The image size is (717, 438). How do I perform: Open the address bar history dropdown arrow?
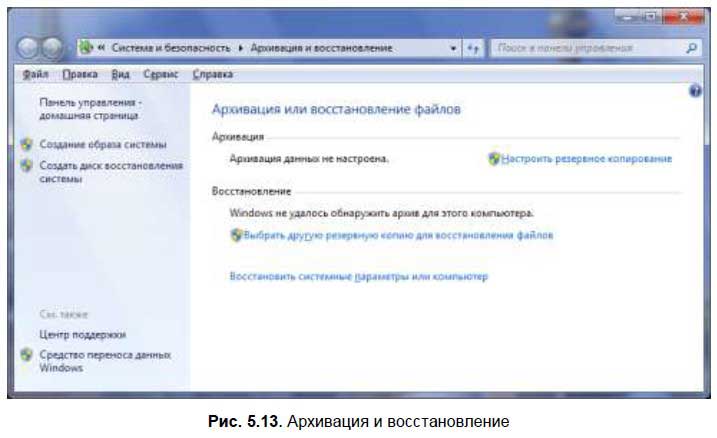coord(453,48)
